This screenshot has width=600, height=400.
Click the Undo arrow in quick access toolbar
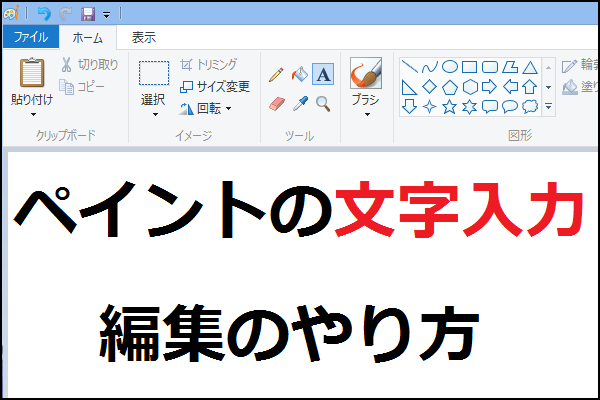coord(44,13)
